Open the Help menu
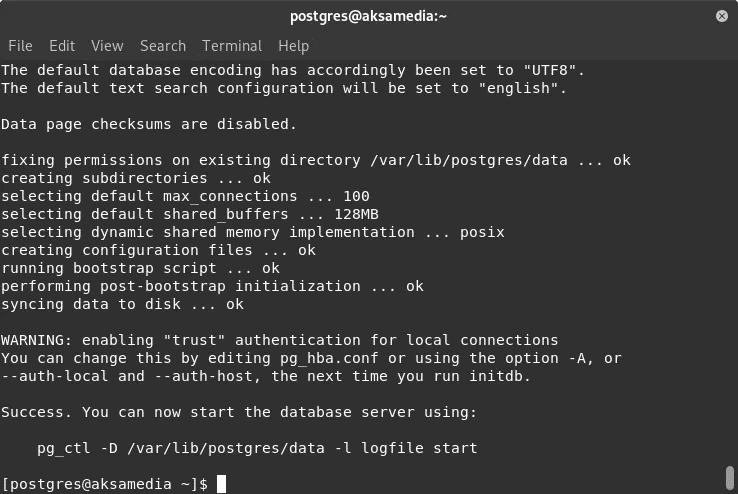 coord(293,46)
